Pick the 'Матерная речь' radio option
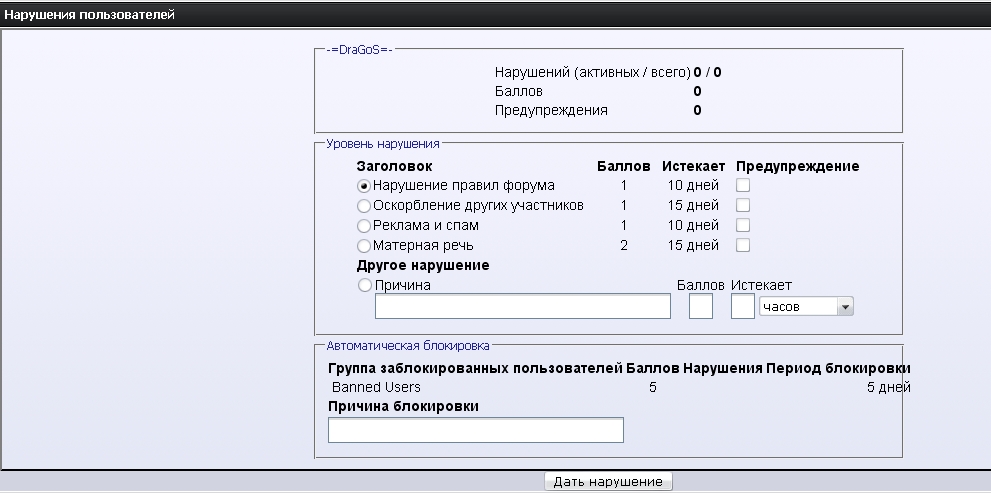 [x=364, y=246]
